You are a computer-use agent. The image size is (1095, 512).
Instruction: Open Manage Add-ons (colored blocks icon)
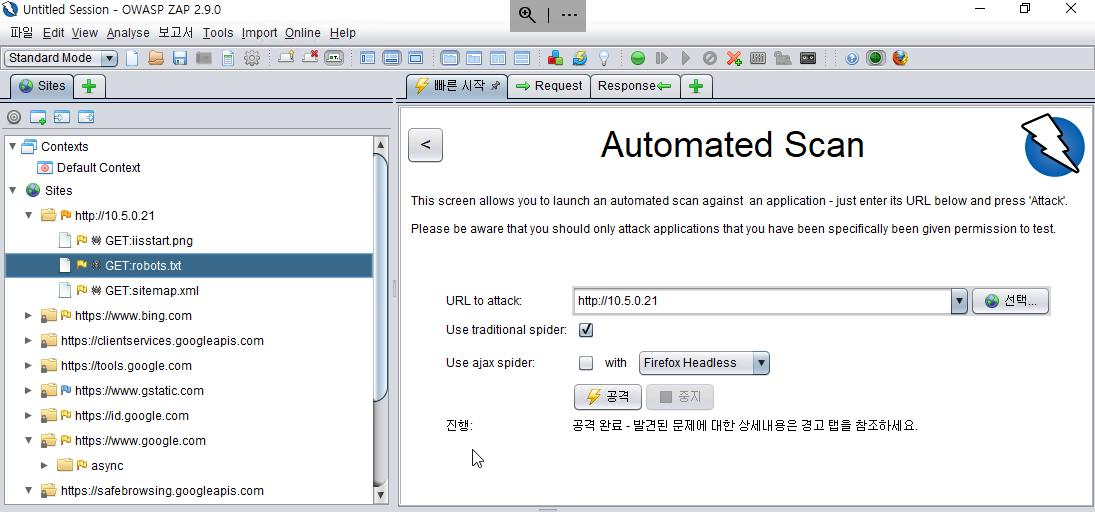coord(555,59)
